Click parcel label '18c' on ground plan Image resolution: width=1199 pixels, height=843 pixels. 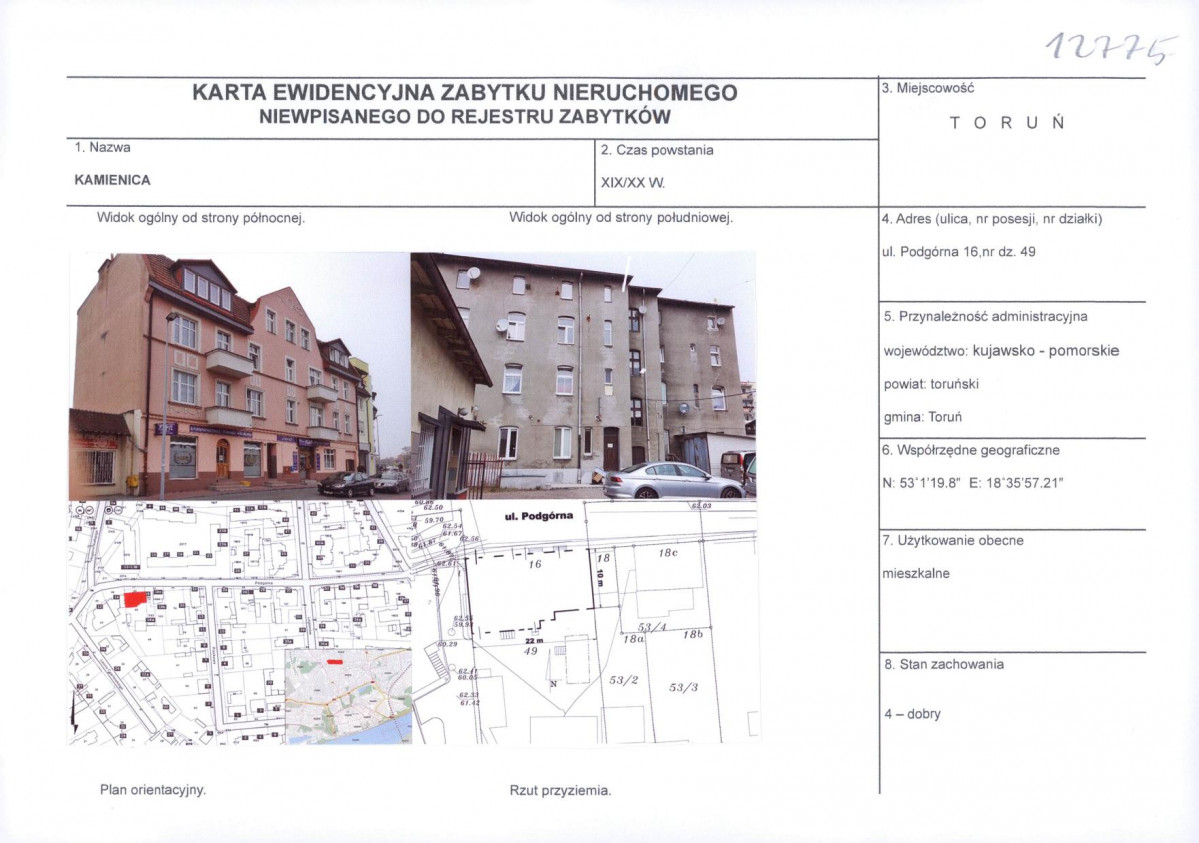(668, 552)
